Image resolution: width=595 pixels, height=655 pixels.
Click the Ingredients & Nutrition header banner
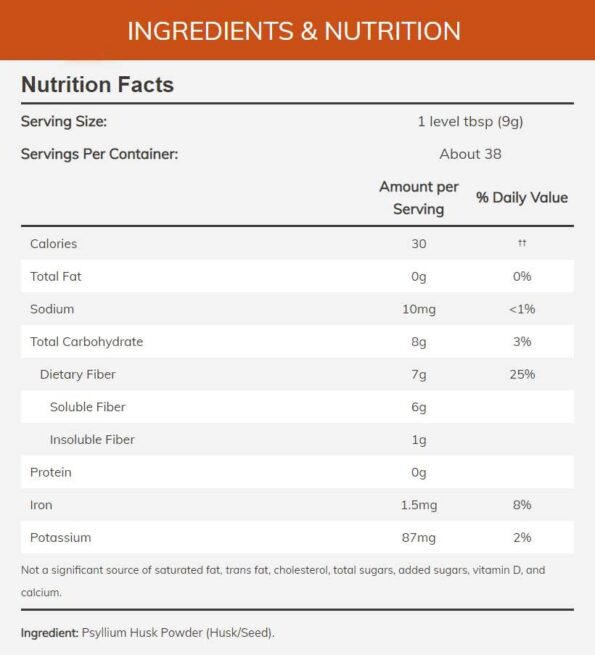298,30
